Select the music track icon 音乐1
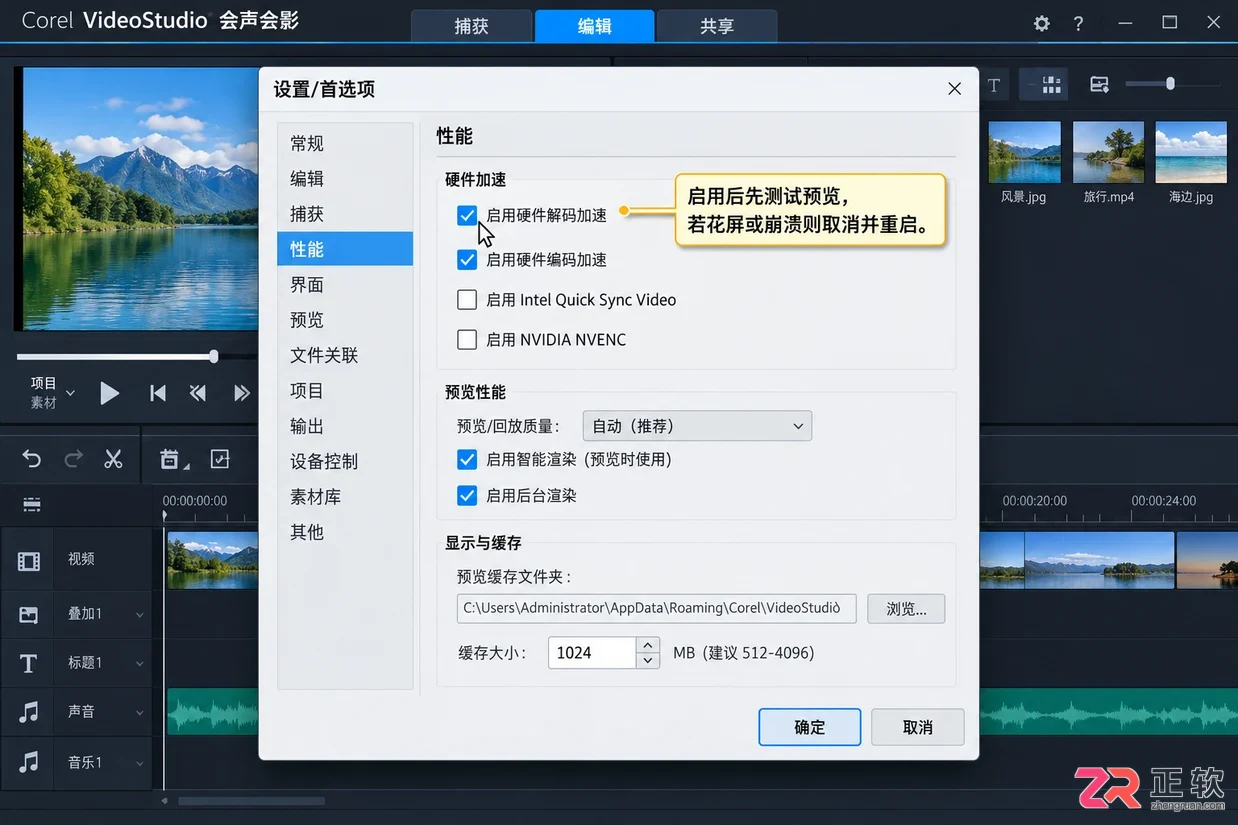The height and width of the screenshot is (825, 1238). point(29,762)
